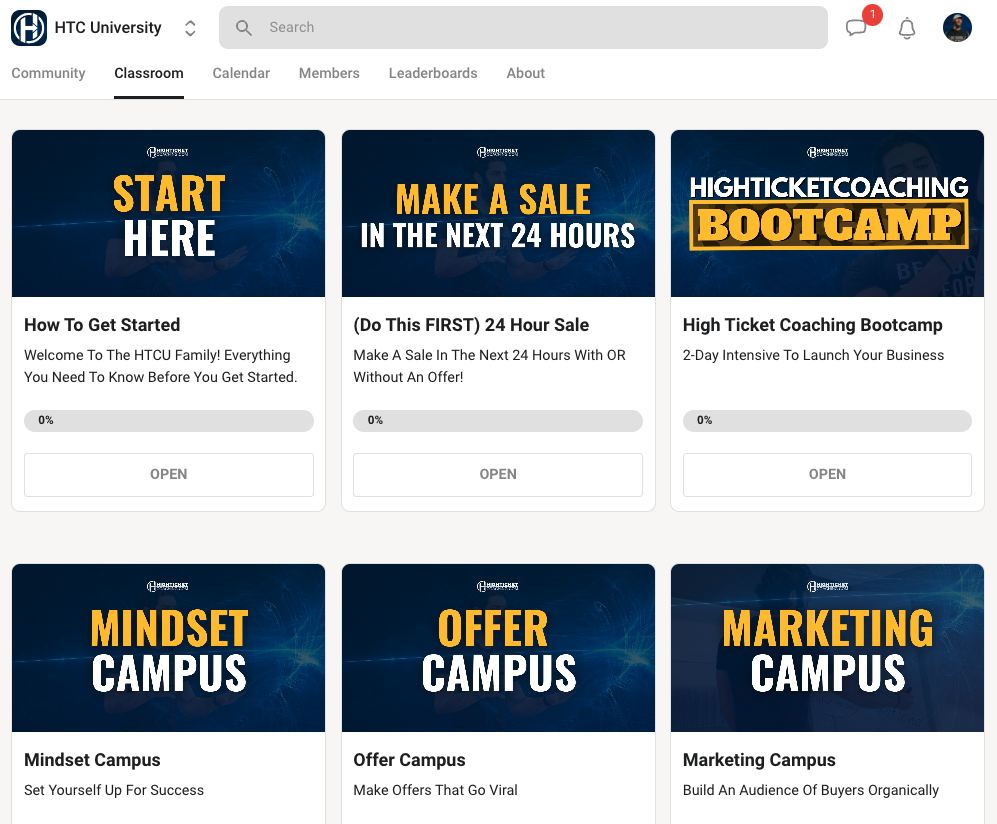Click the user profile avatar
Screen dimensions: 997x824
(957, 28)
